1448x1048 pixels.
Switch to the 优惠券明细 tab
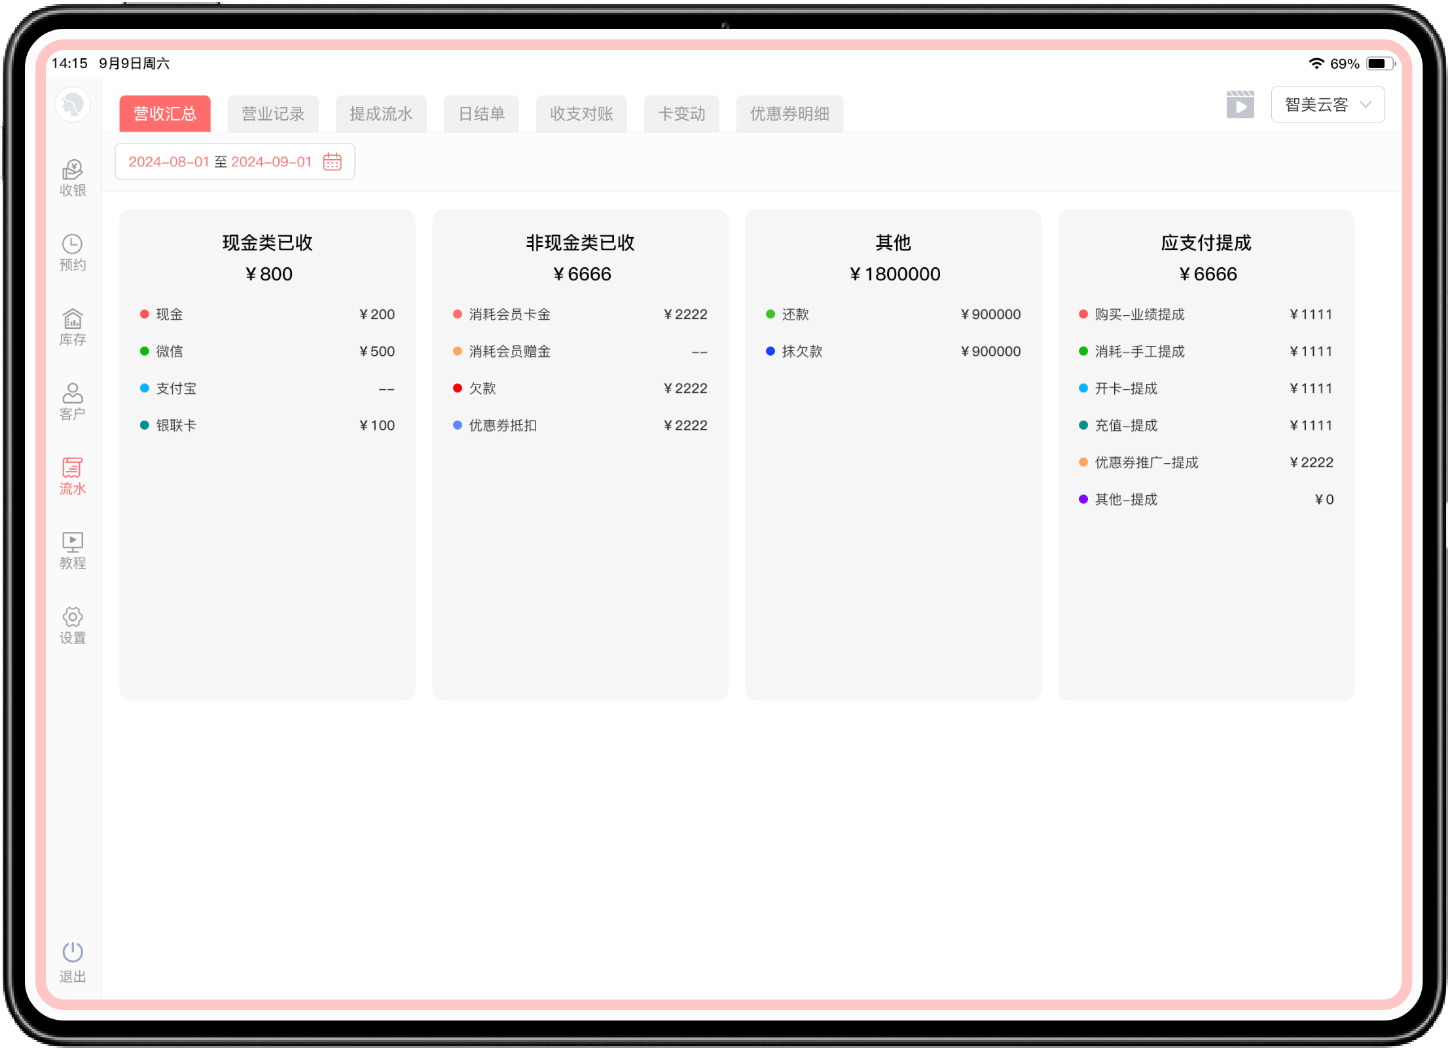pyautogui.click(x=789, y=114)
